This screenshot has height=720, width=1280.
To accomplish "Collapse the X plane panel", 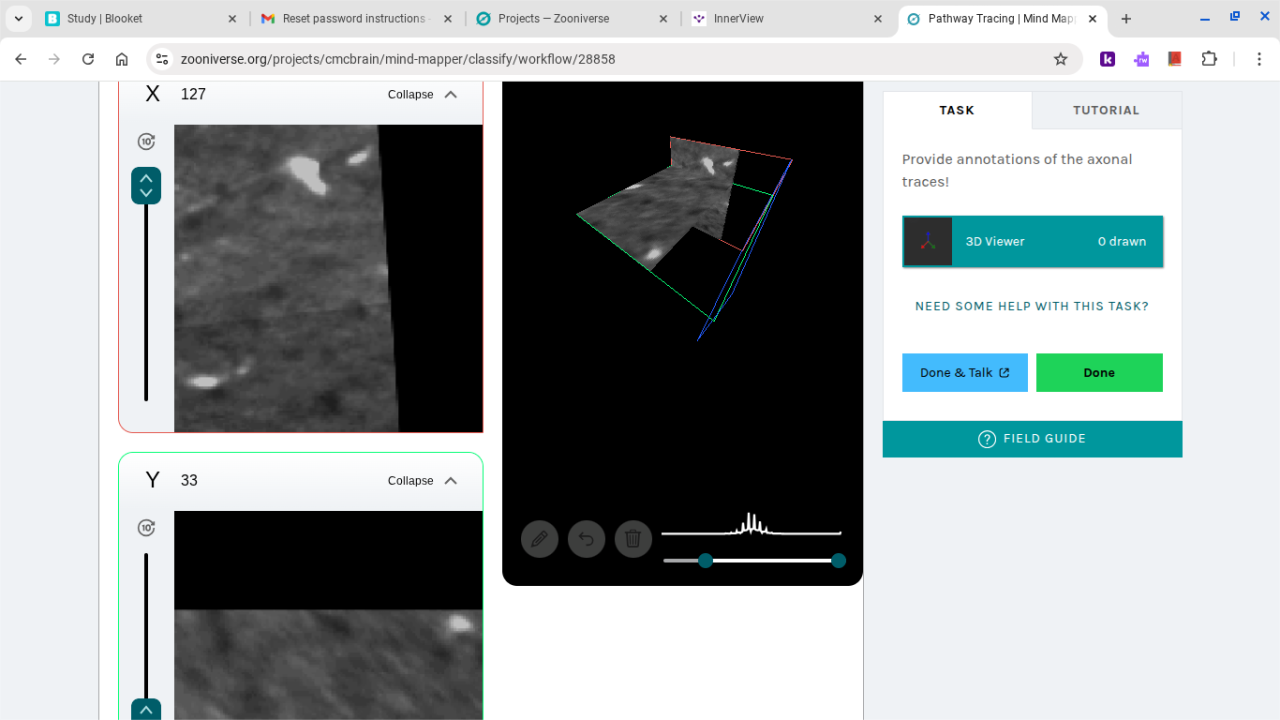I will coord(422,94).
